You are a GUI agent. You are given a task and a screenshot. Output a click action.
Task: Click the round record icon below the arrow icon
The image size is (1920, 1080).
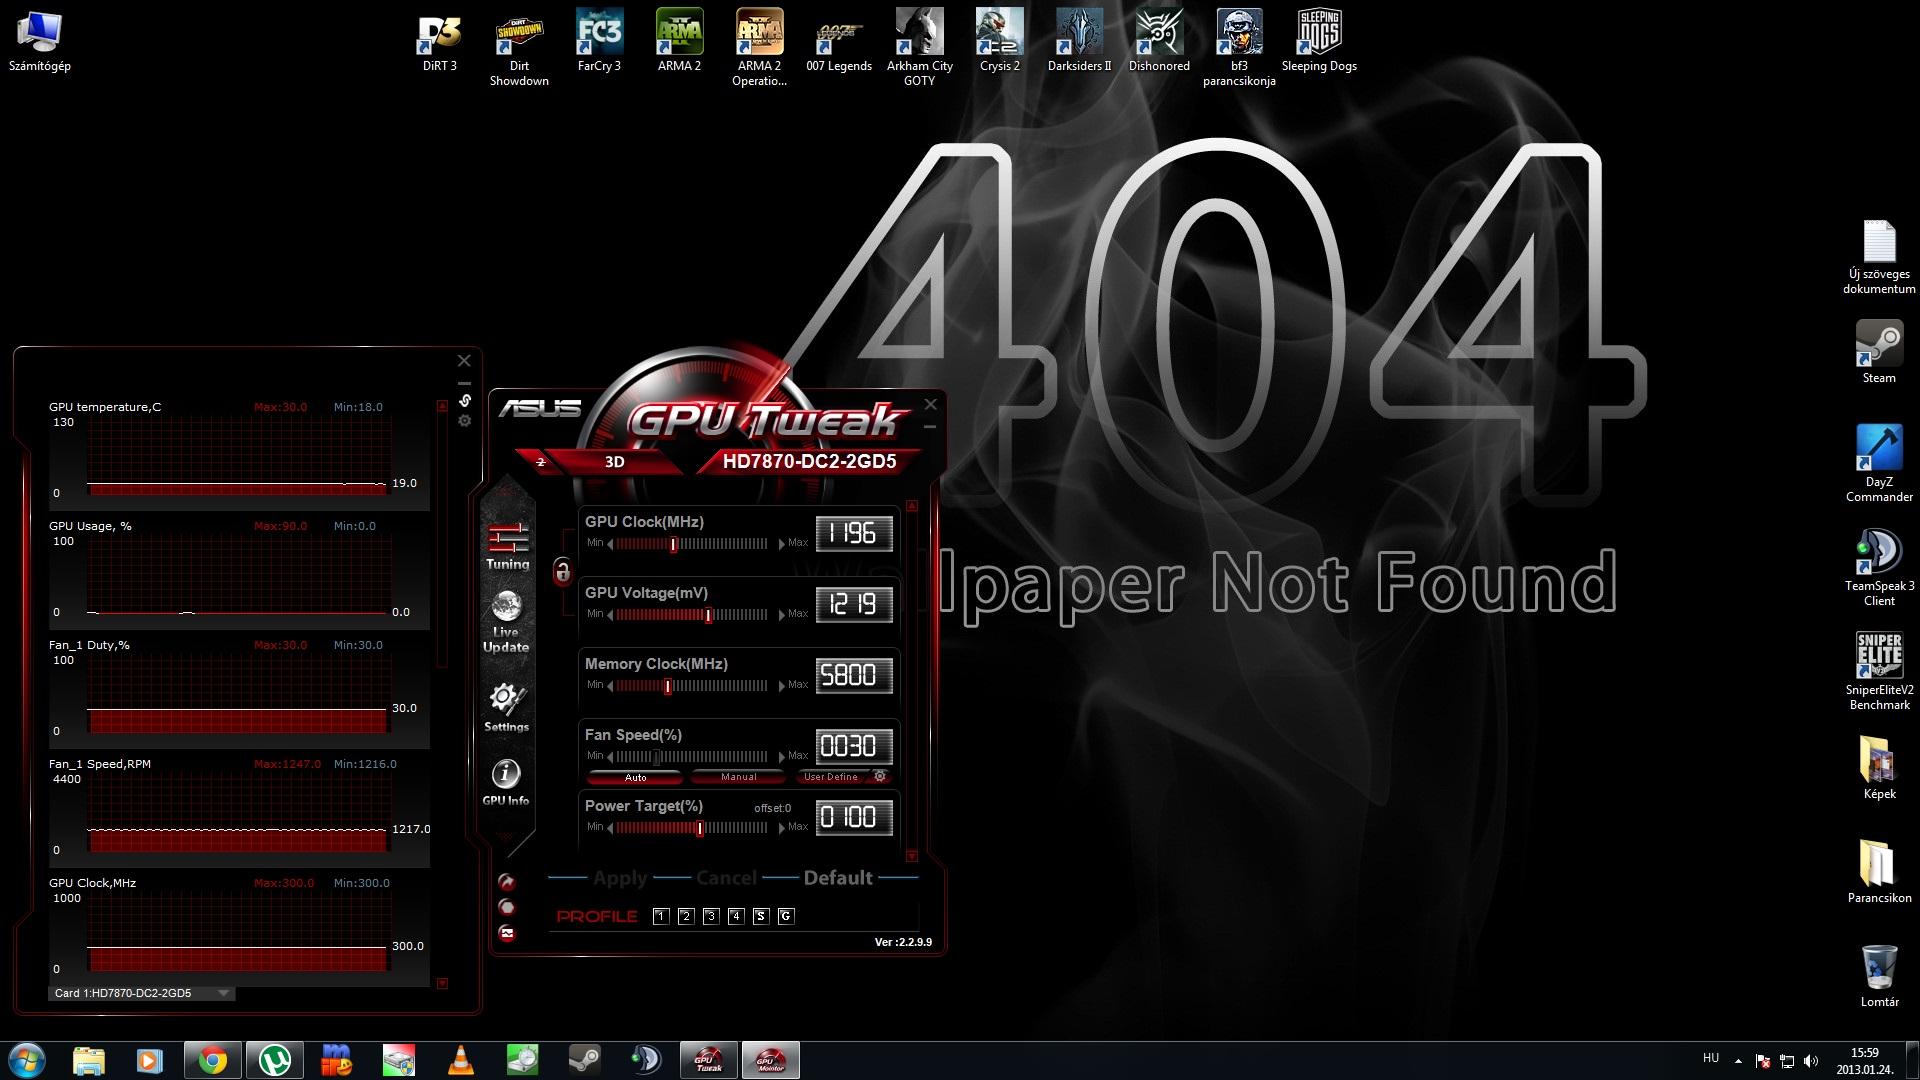(x=507, y=908)
